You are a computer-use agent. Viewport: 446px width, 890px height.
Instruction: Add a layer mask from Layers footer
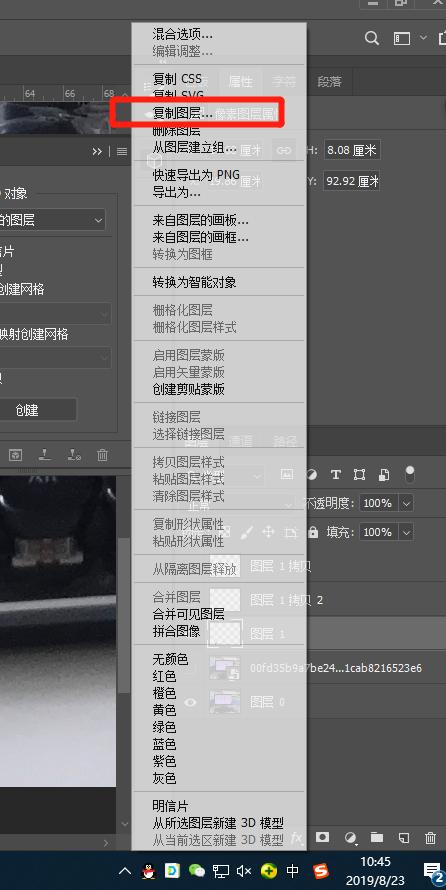[x=323, y=837]
